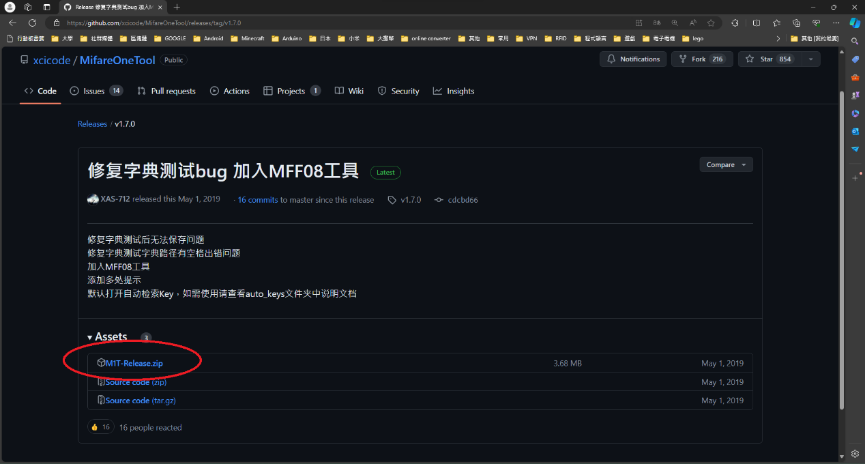The height and width of the screenshot is (464, 865).
Task: Open the sidebar shopping tag icon
Action: tap(855, 60)
